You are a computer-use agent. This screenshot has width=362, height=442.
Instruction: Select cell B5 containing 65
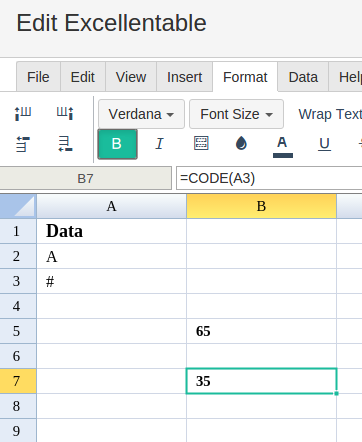(x=261, y=331)
